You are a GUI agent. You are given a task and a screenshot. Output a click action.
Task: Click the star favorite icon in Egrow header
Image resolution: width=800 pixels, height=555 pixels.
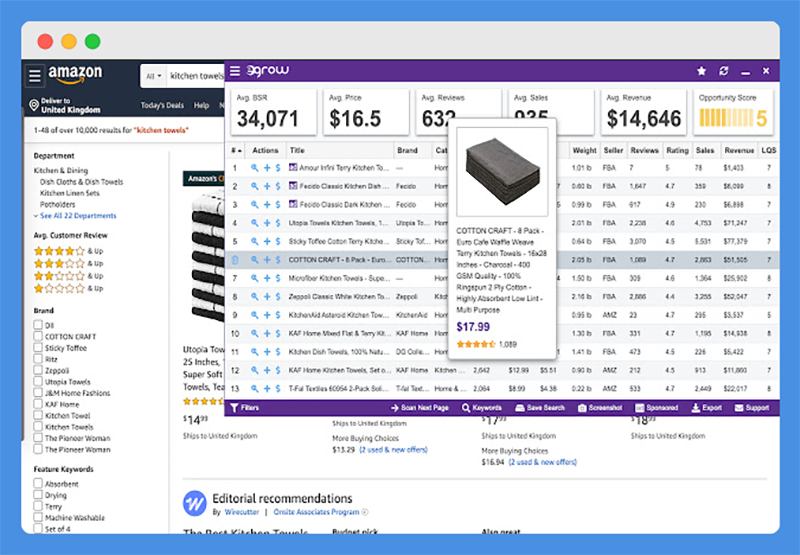(x=702, y=71)
